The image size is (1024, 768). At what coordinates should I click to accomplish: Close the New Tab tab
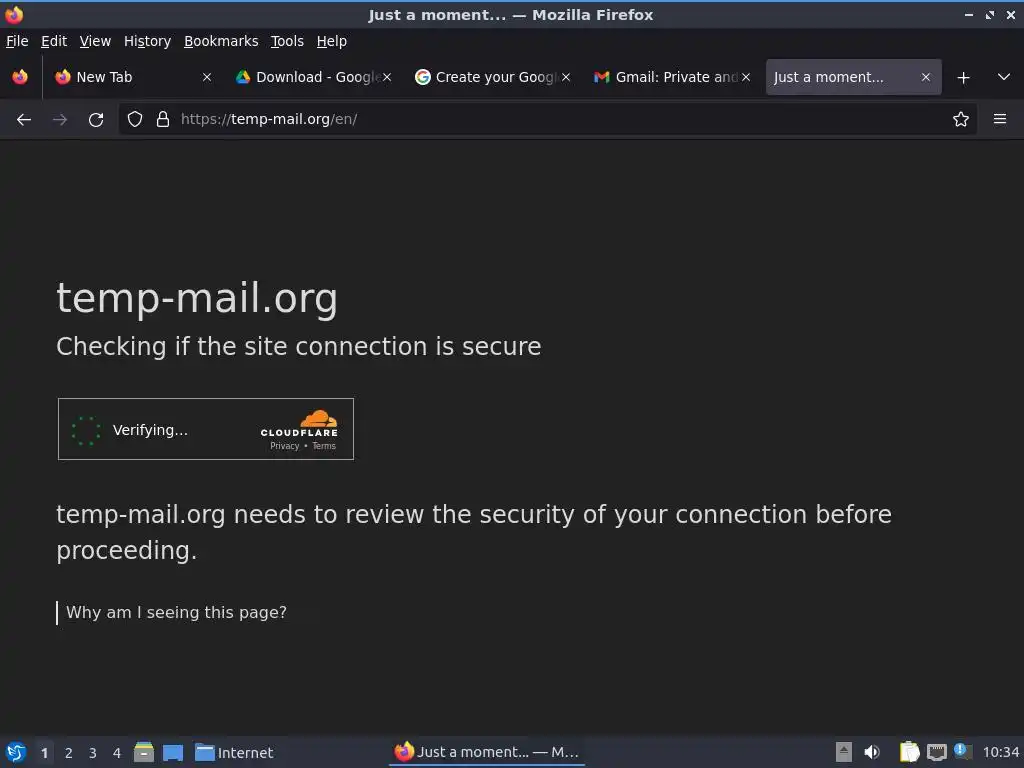point(207,77)
